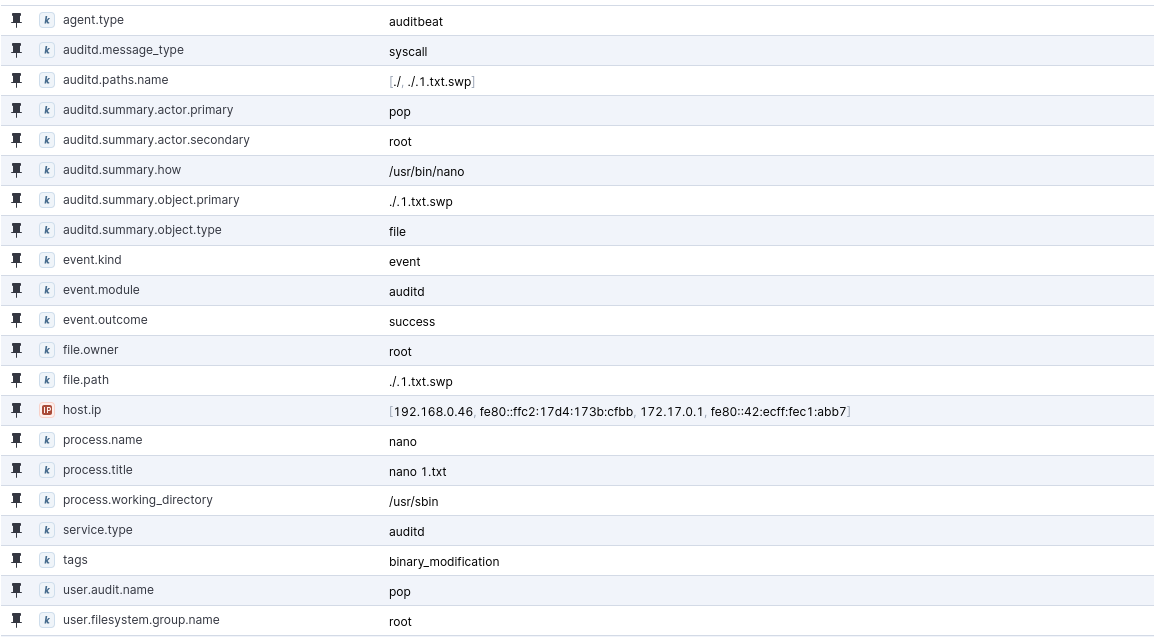
Task: Click the auditd.summary.how field name
Action: coord(121,170)
